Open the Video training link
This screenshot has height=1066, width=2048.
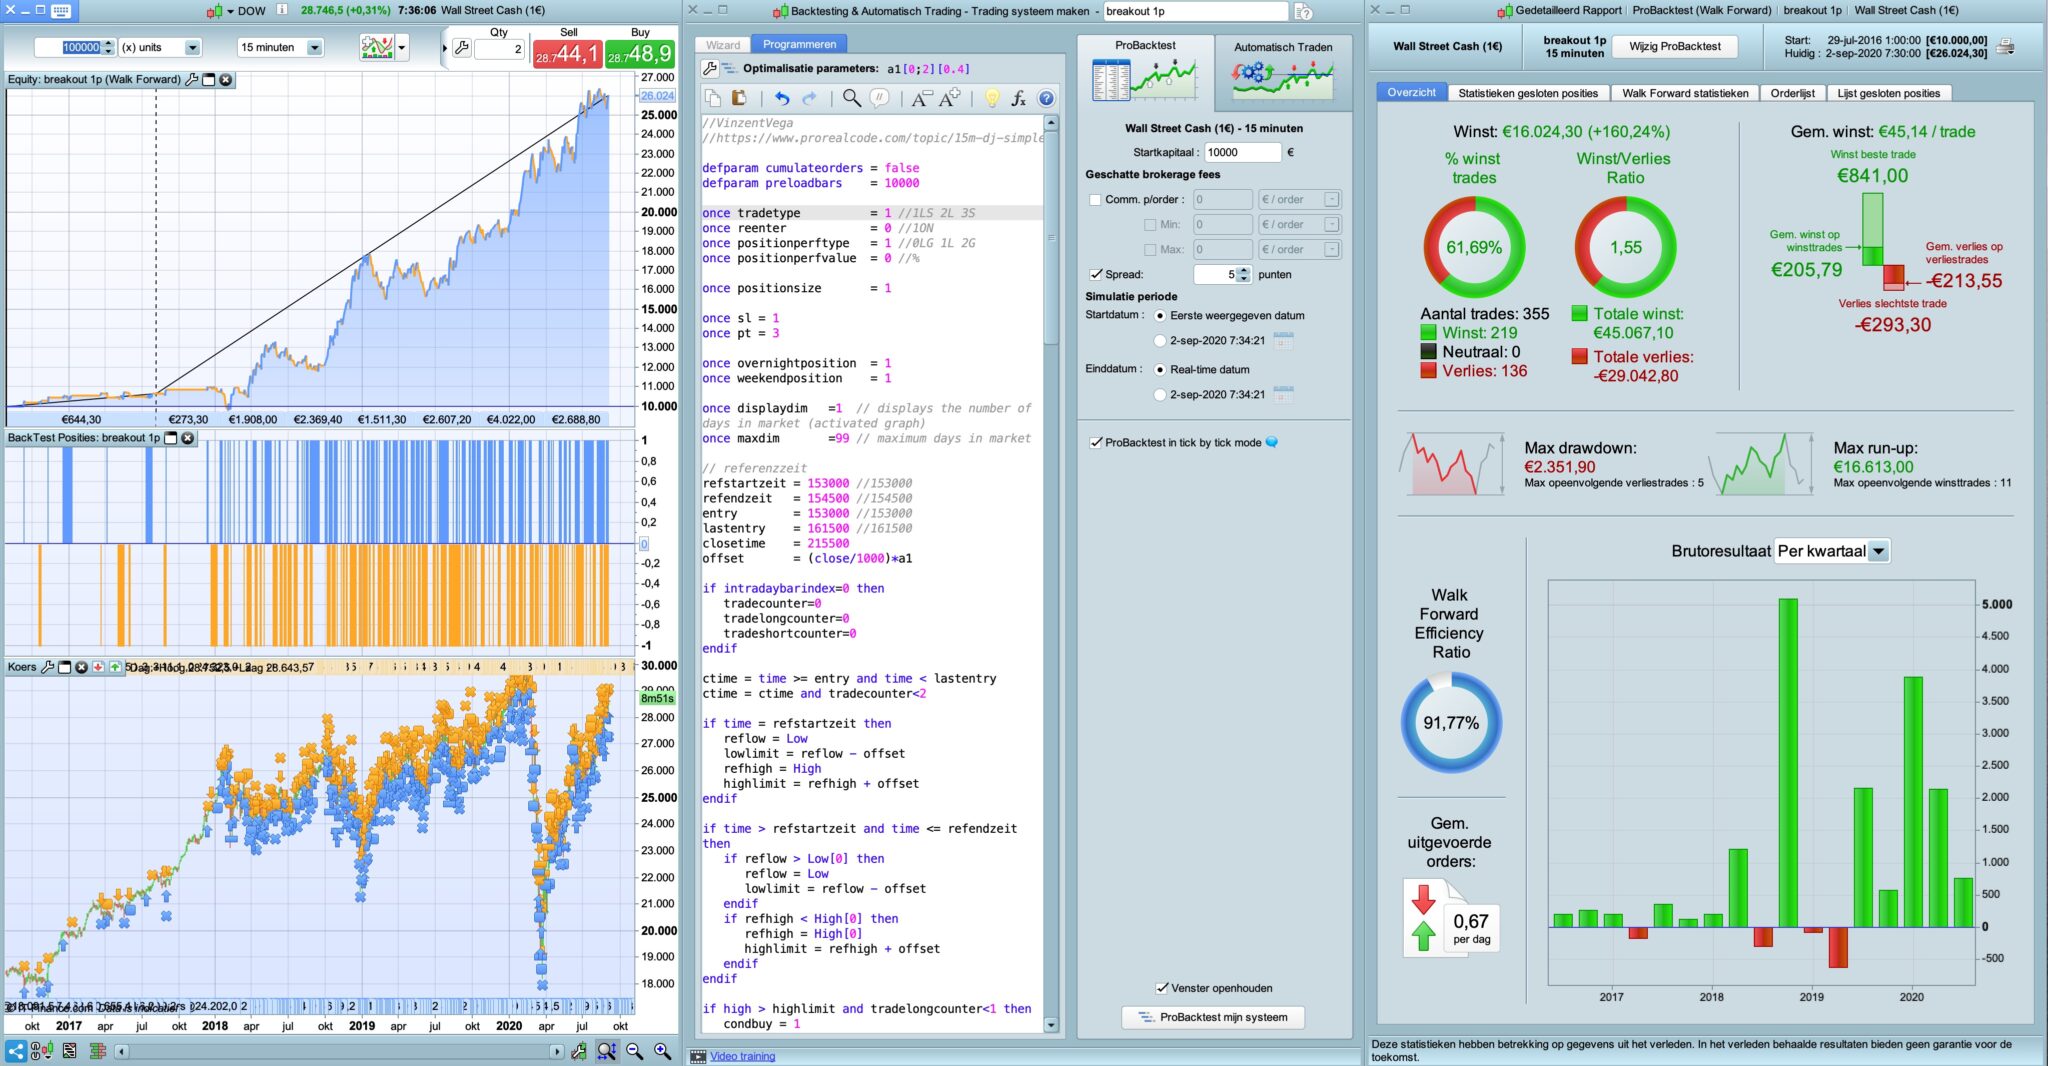[742, 1056]
